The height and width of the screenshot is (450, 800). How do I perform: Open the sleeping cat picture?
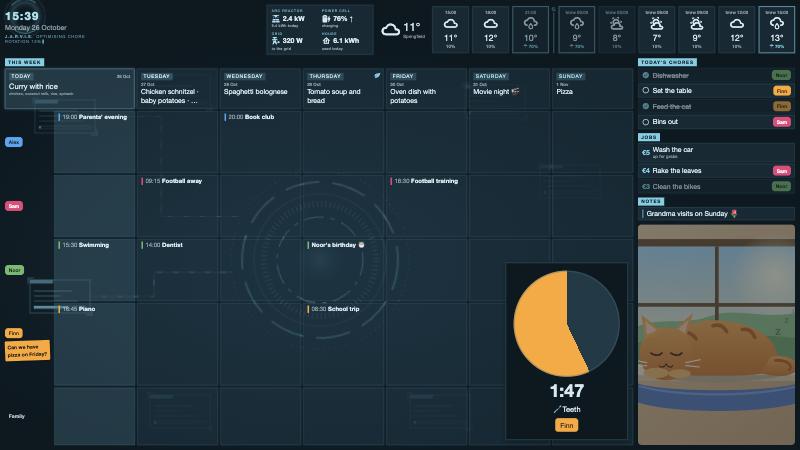tap(716, 335)
